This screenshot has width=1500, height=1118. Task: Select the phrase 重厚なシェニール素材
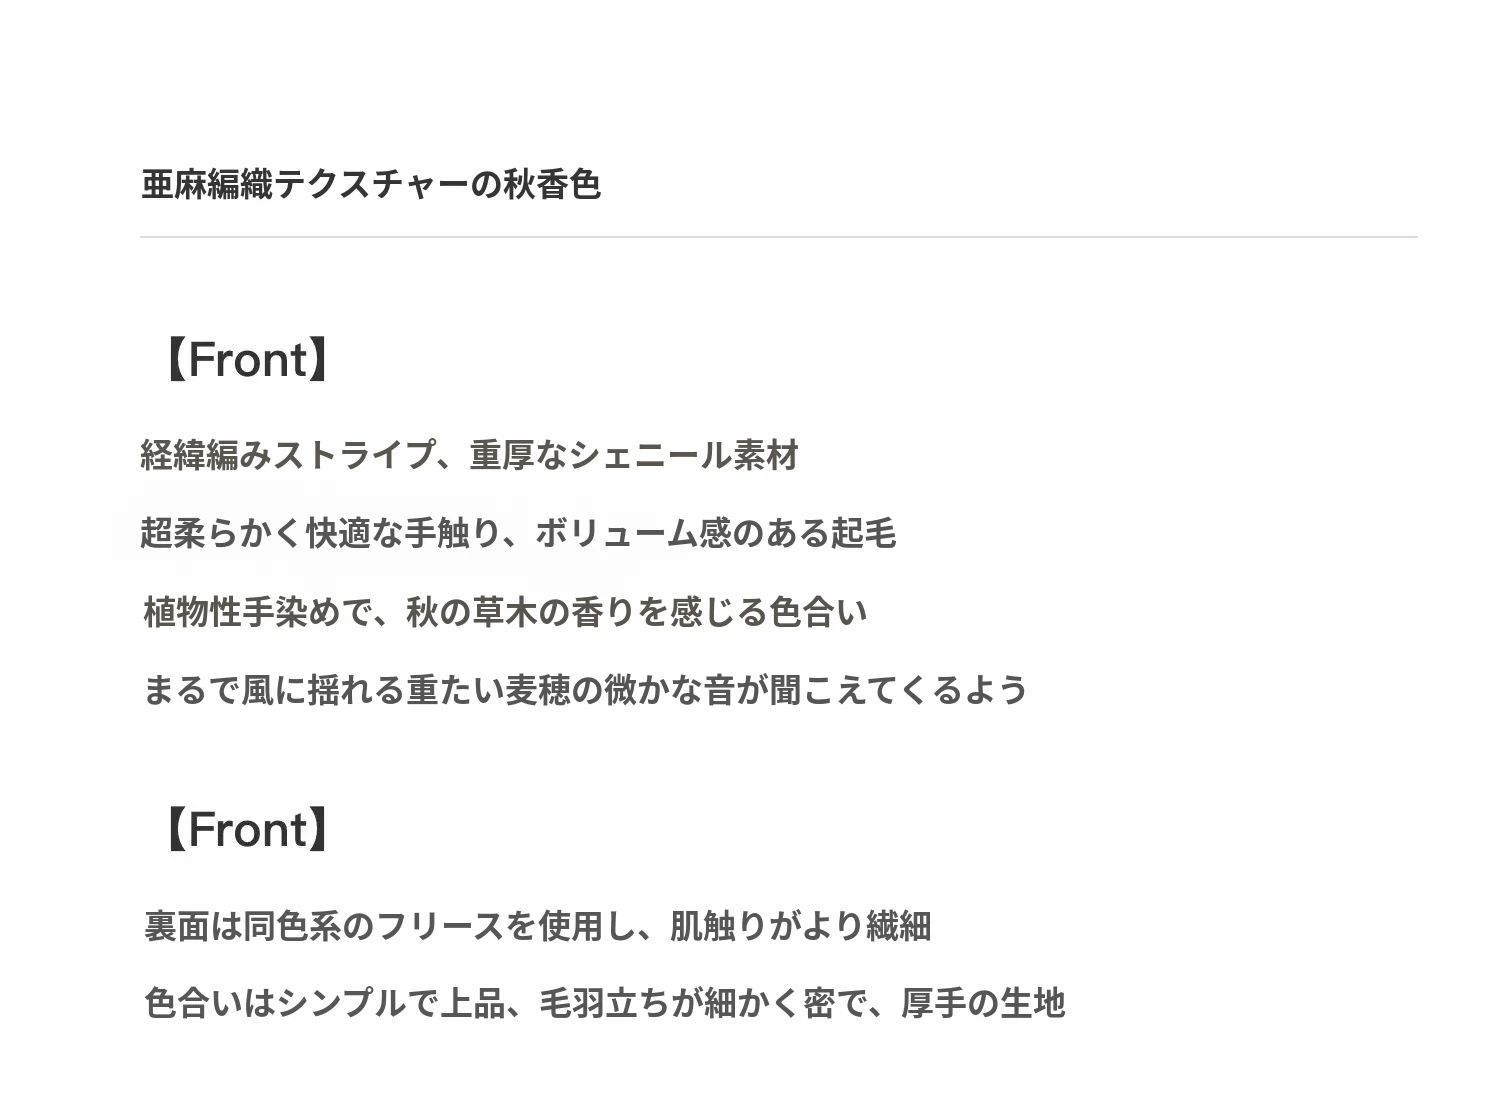634,456
